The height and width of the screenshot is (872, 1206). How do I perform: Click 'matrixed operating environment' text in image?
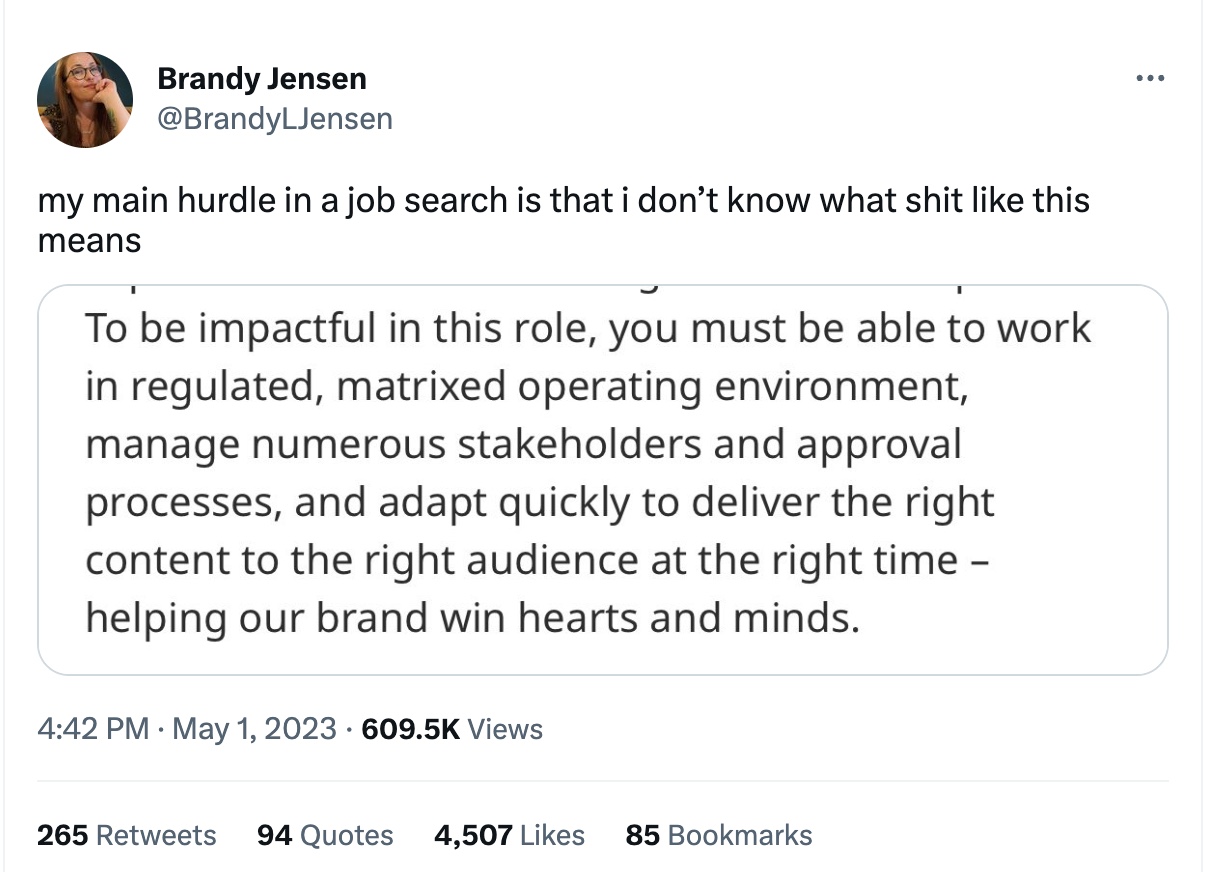click(x=652, y=386)
